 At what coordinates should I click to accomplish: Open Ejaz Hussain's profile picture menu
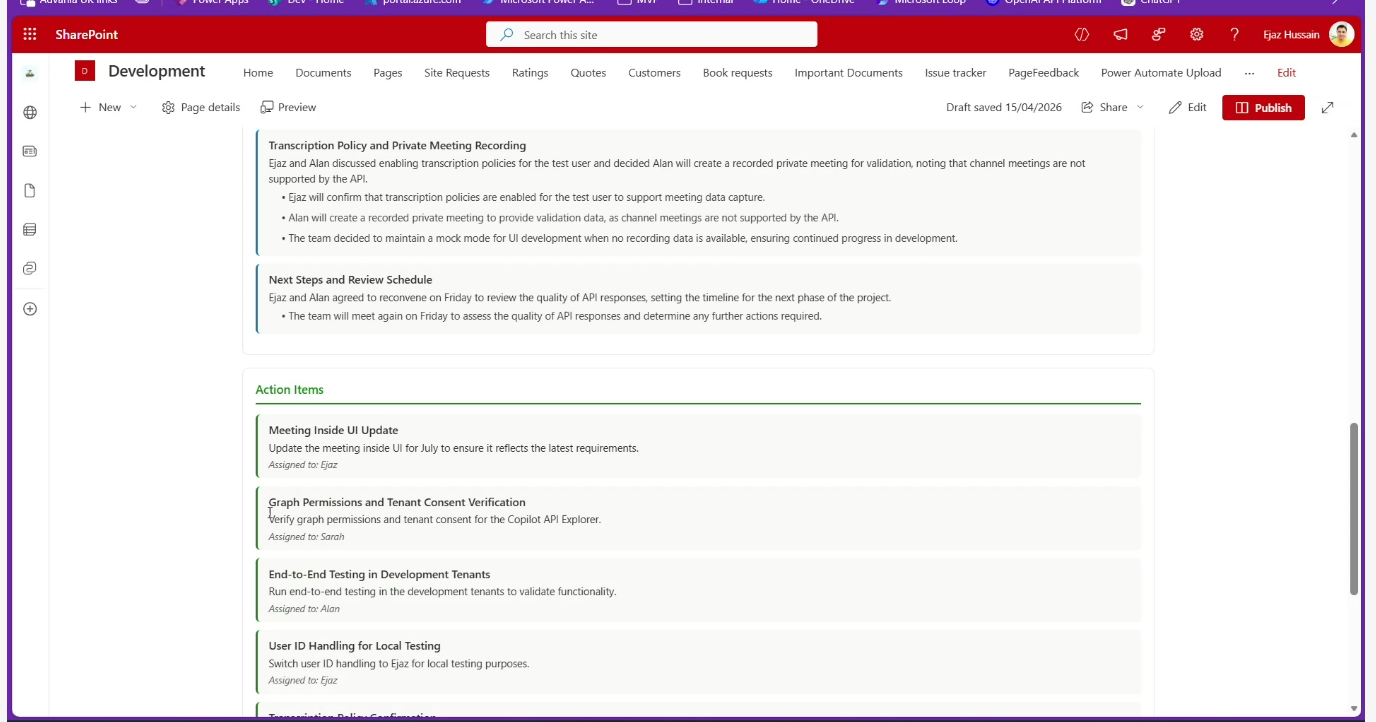1341,35
